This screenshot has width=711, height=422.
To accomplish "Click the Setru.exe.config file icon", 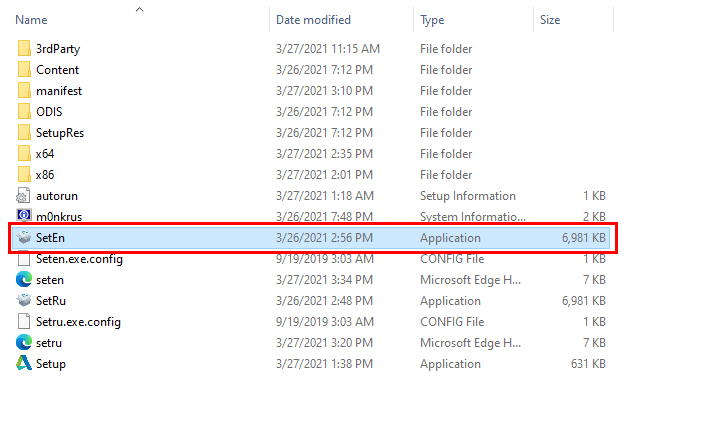I will (25, 322).
